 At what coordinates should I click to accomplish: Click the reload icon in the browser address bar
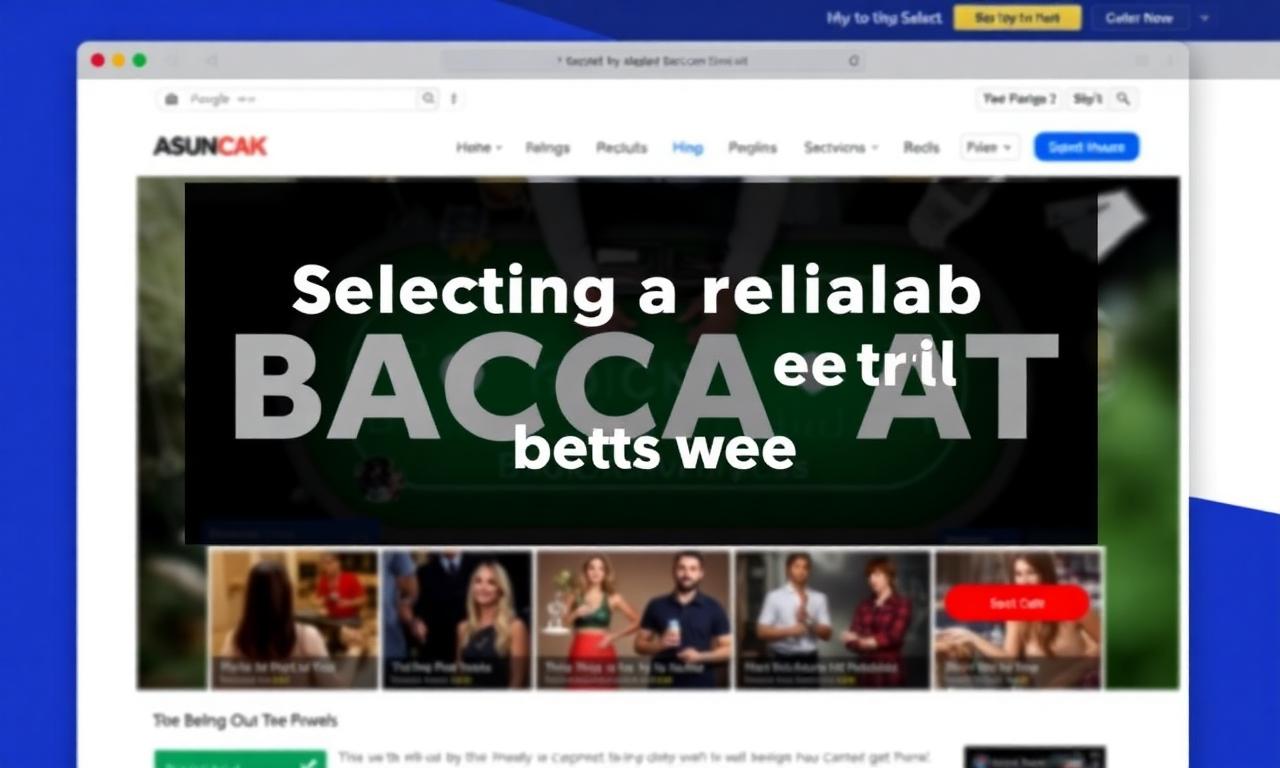pos(853,61)
